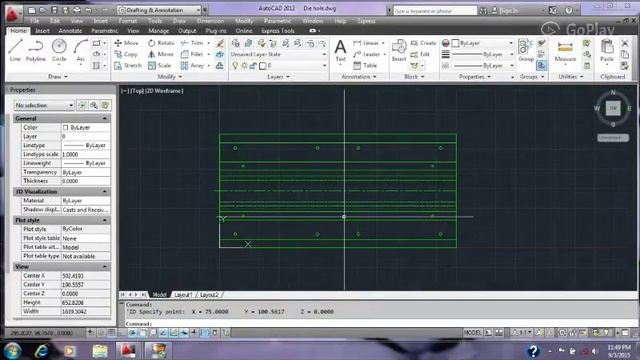Switch to the Layout2 tab
The width and height of the screenshot is (640, 360).
click(x=209, y=295)
